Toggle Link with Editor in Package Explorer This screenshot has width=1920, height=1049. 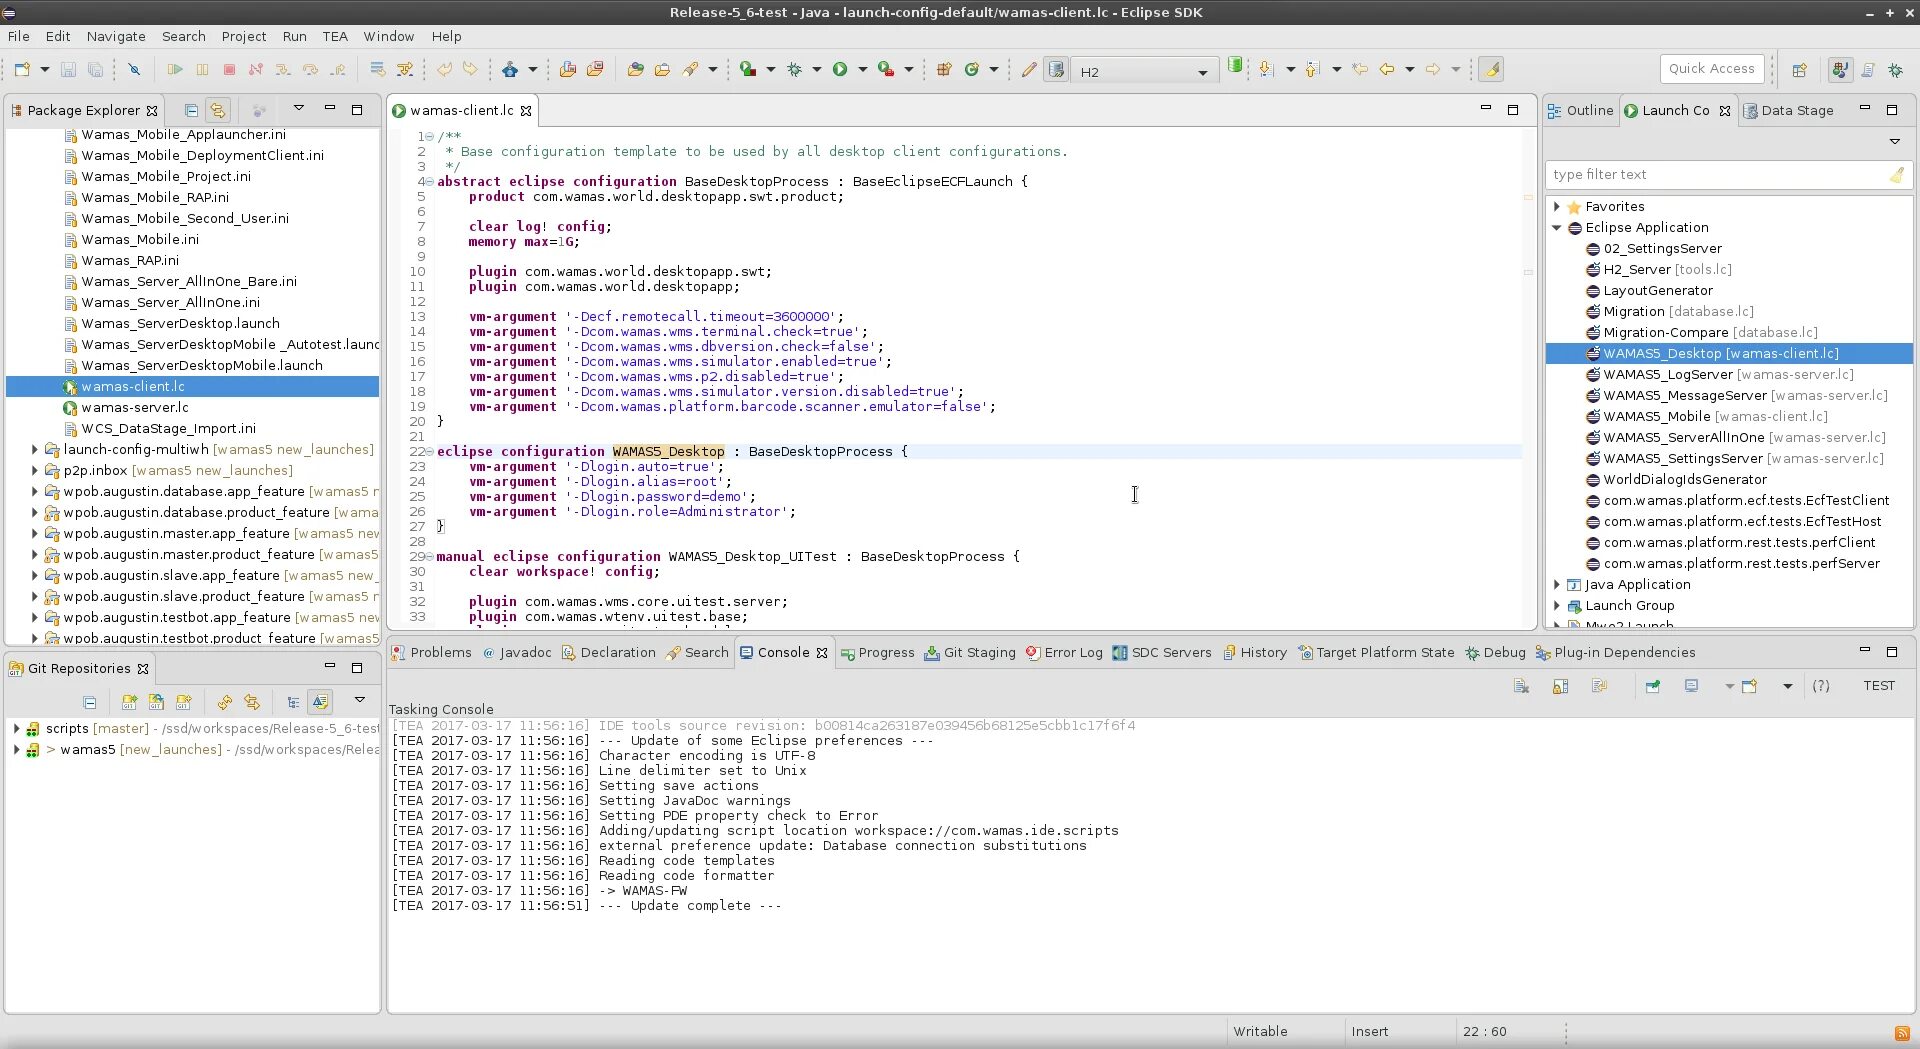(218, 110)
